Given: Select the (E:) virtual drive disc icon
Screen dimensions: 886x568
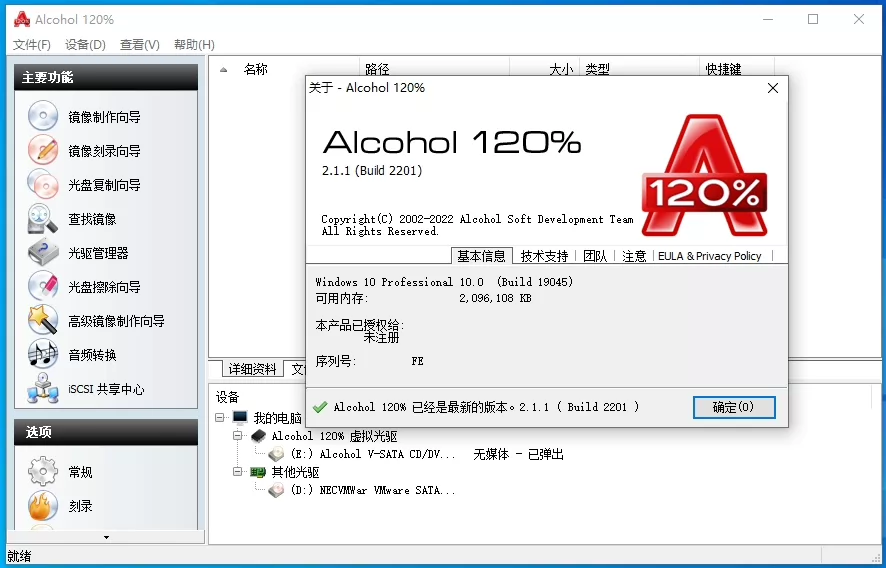Looking at the screenshot, I should [x=276, y=454].
